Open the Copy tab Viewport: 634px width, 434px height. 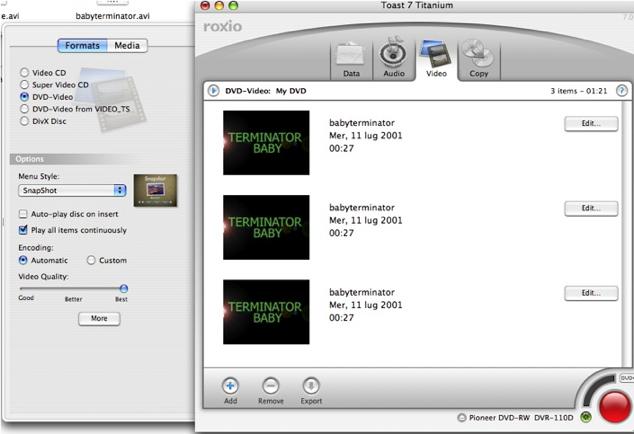pos(479,59)
